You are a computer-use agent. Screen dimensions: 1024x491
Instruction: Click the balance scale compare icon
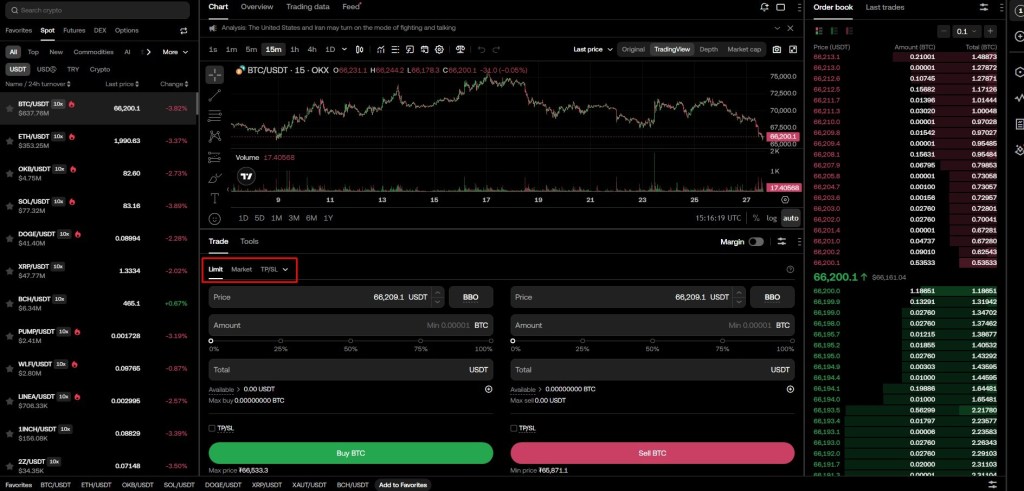tap(461, 50)
